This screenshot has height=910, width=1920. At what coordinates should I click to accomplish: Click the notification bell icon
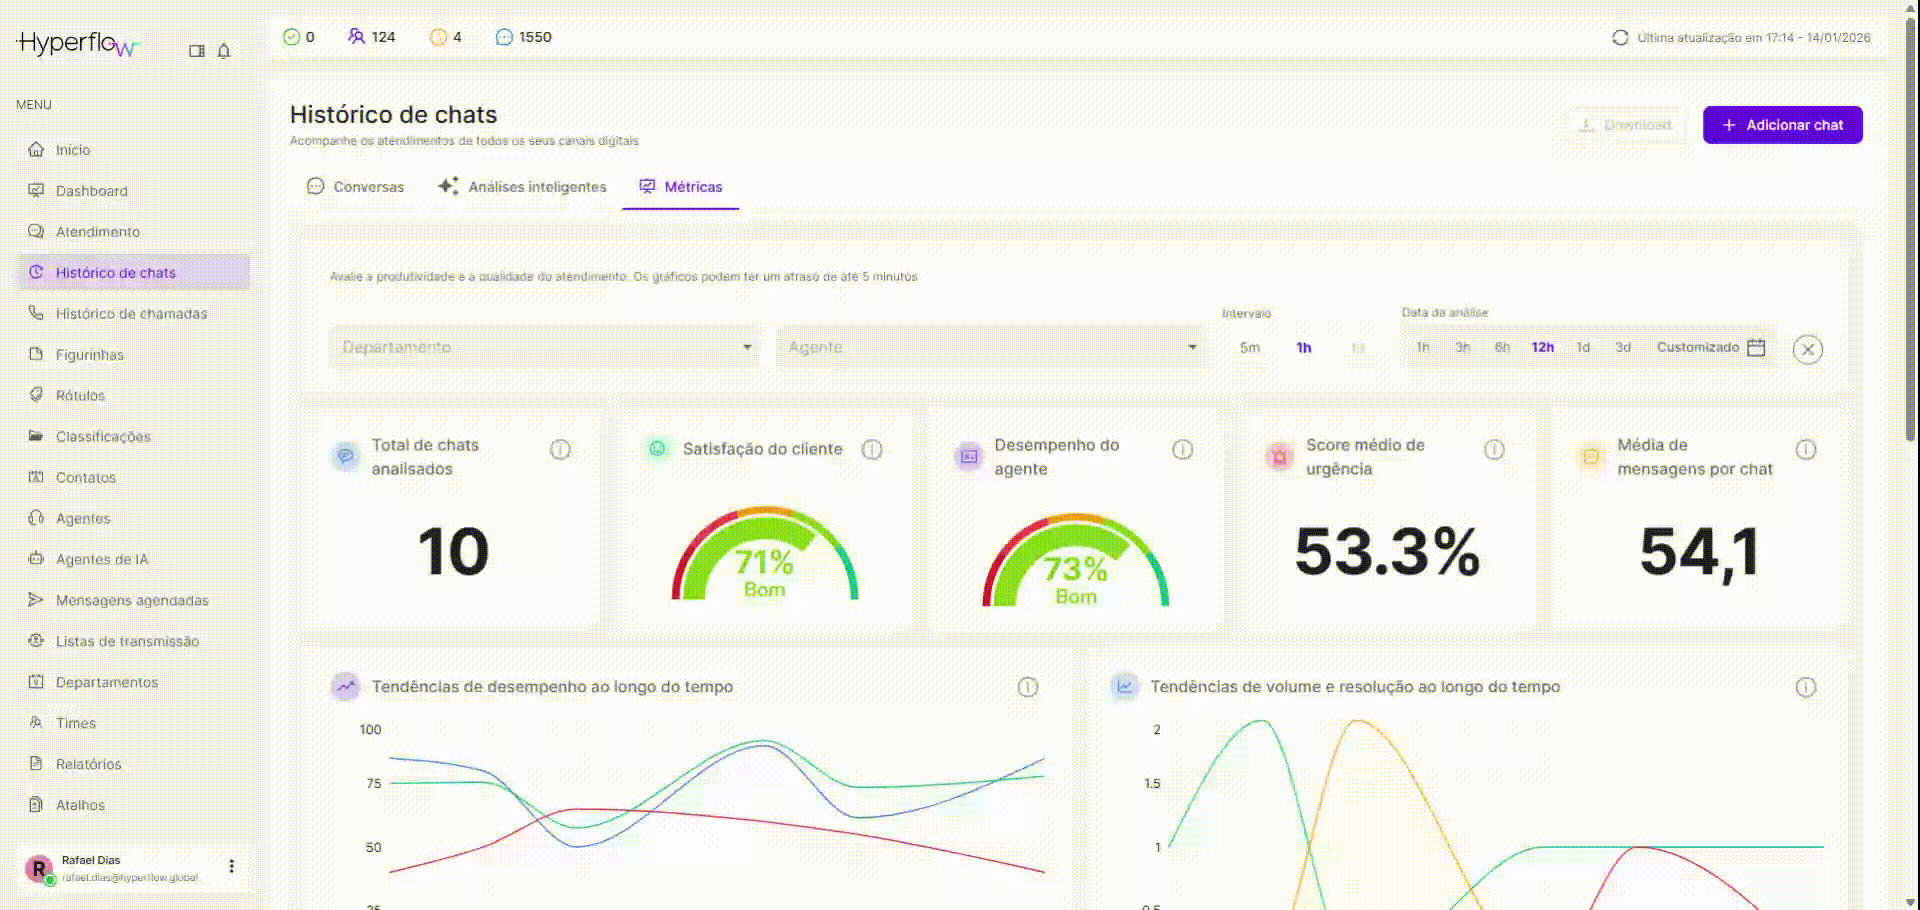point(224,51)
